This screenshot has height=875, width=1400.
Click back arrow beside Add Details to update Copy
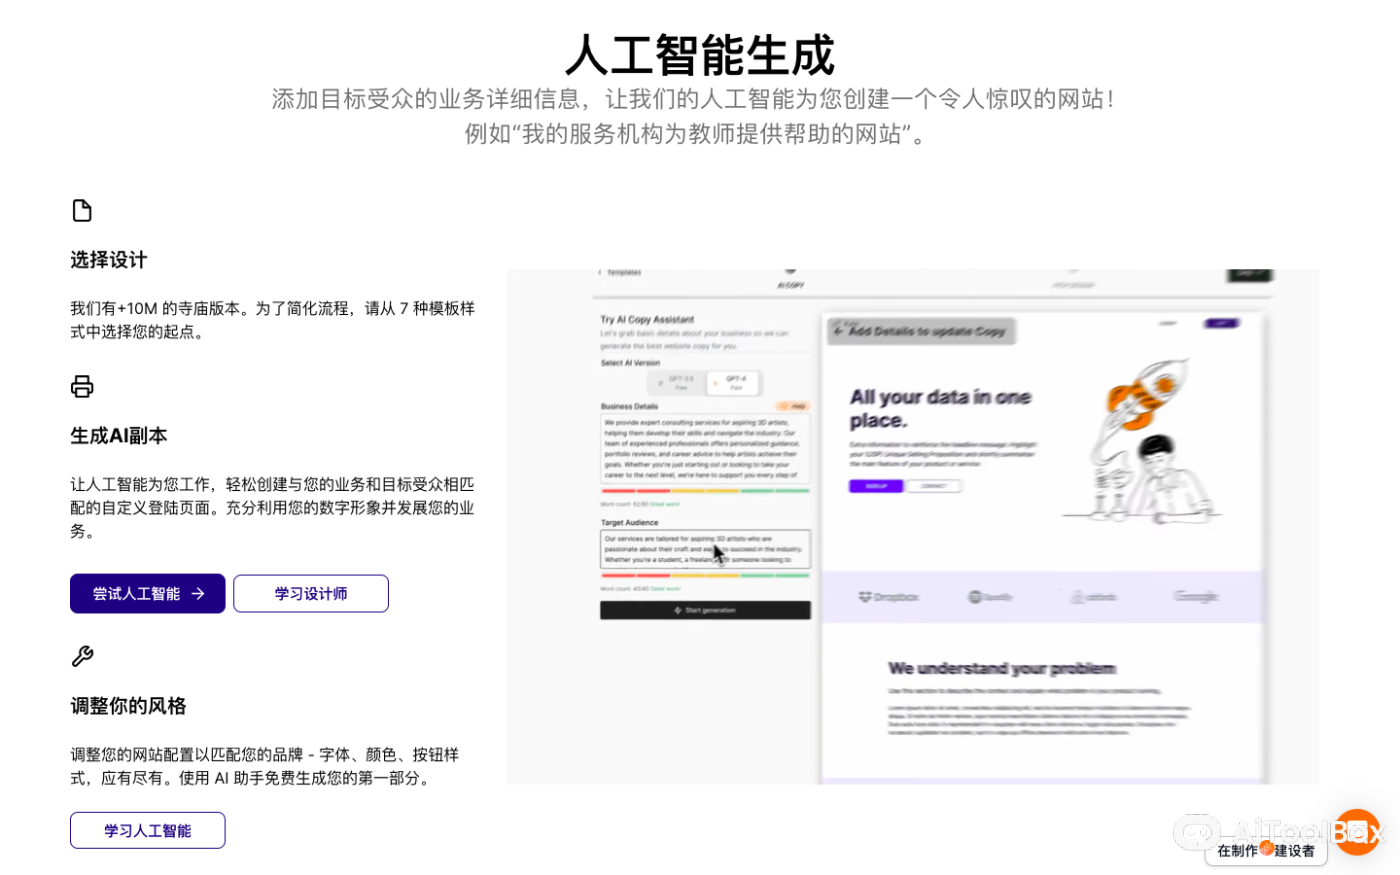click(x=838, y=331)
